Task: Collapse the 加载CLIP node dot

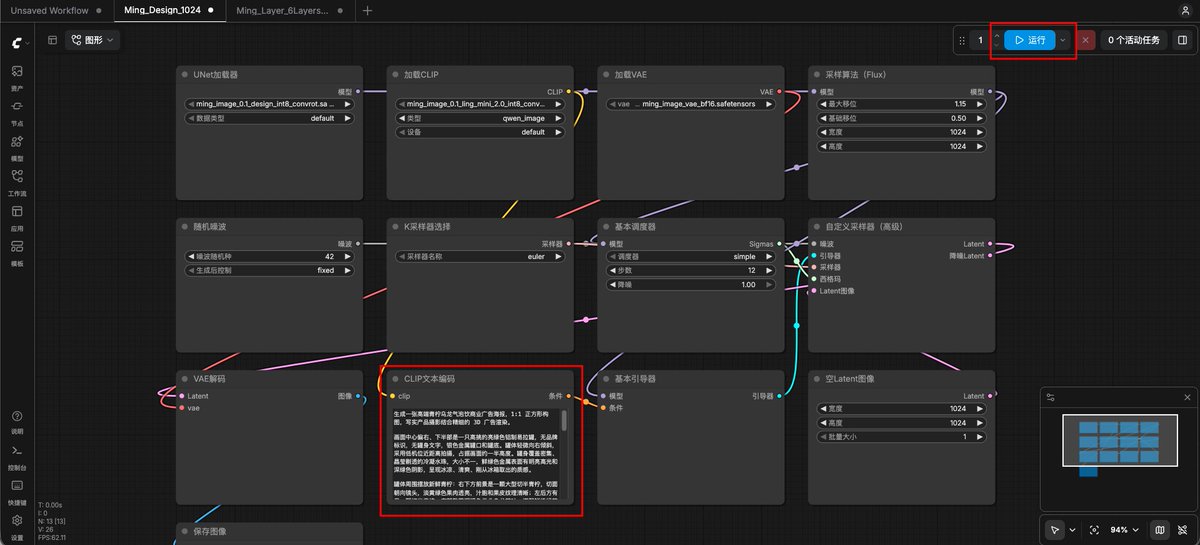Action: [396, 75]
